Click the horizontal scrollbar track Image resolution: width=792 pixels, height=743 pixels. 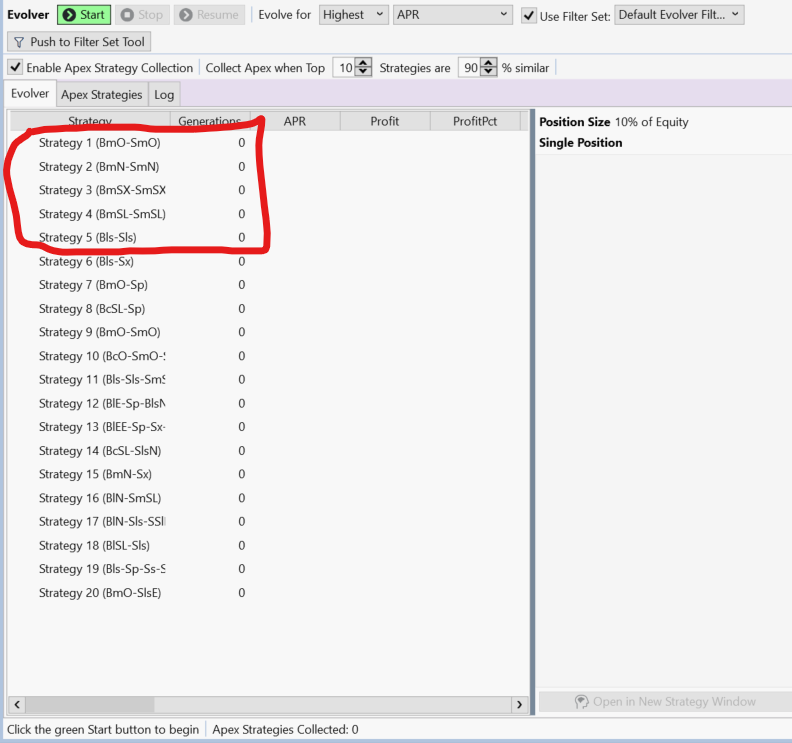click(x=268, y=705)
